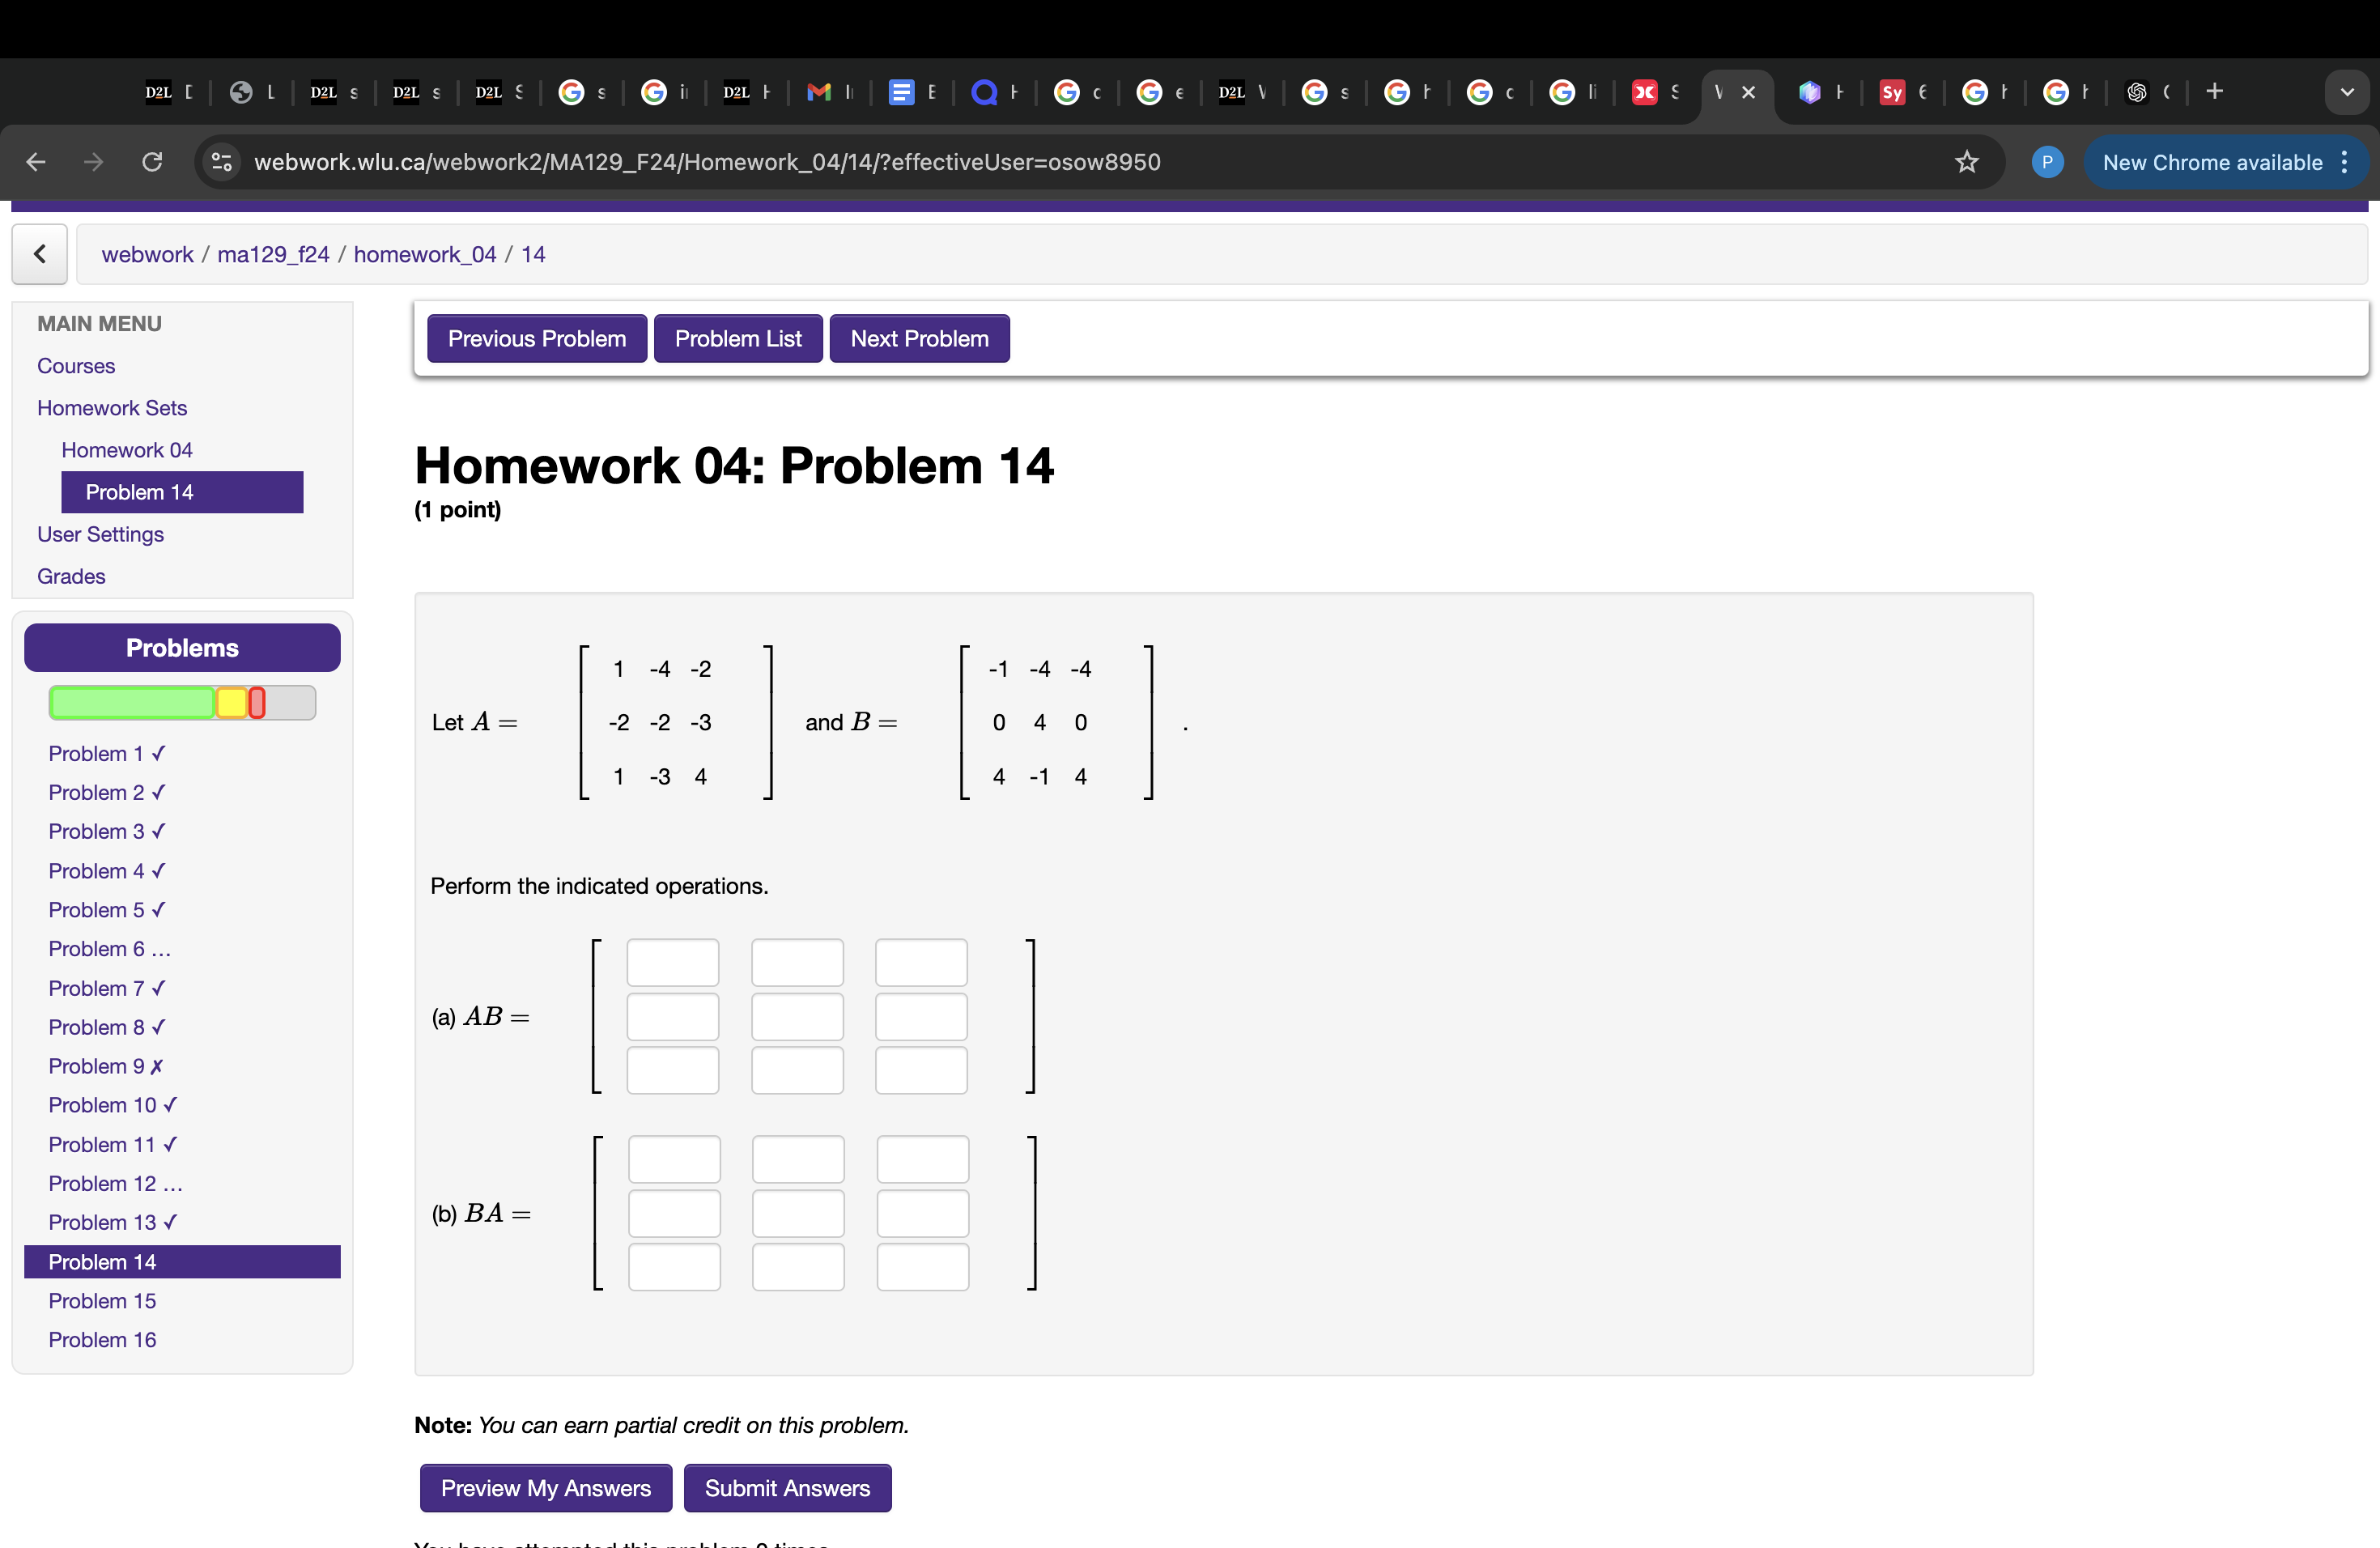Click AB matrix row 1 column 1 field
The image size is (2380, 1548).
coord(673,963)
